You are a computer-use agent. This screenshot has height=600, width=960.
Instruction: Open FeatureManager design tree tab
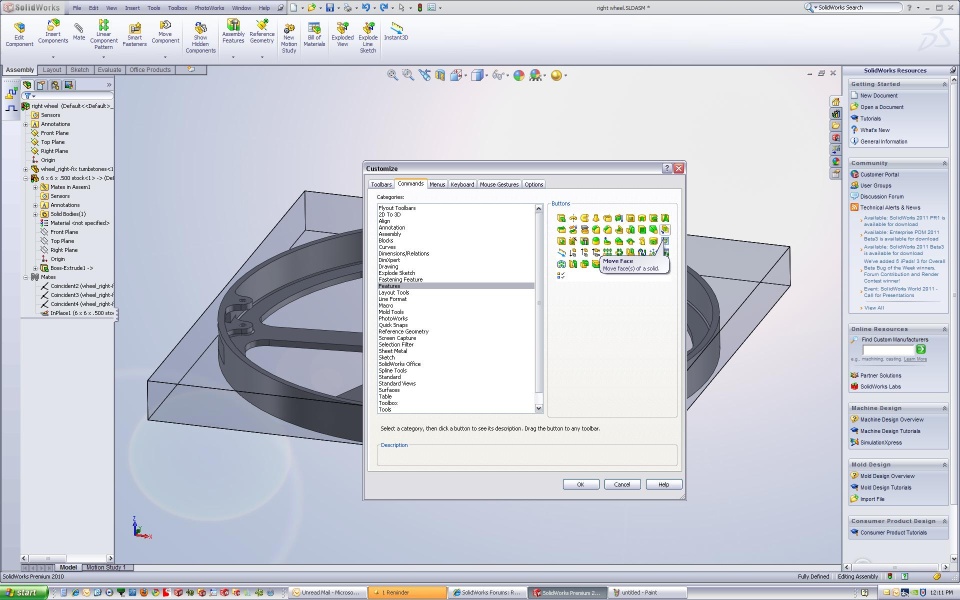click(27, 85)
